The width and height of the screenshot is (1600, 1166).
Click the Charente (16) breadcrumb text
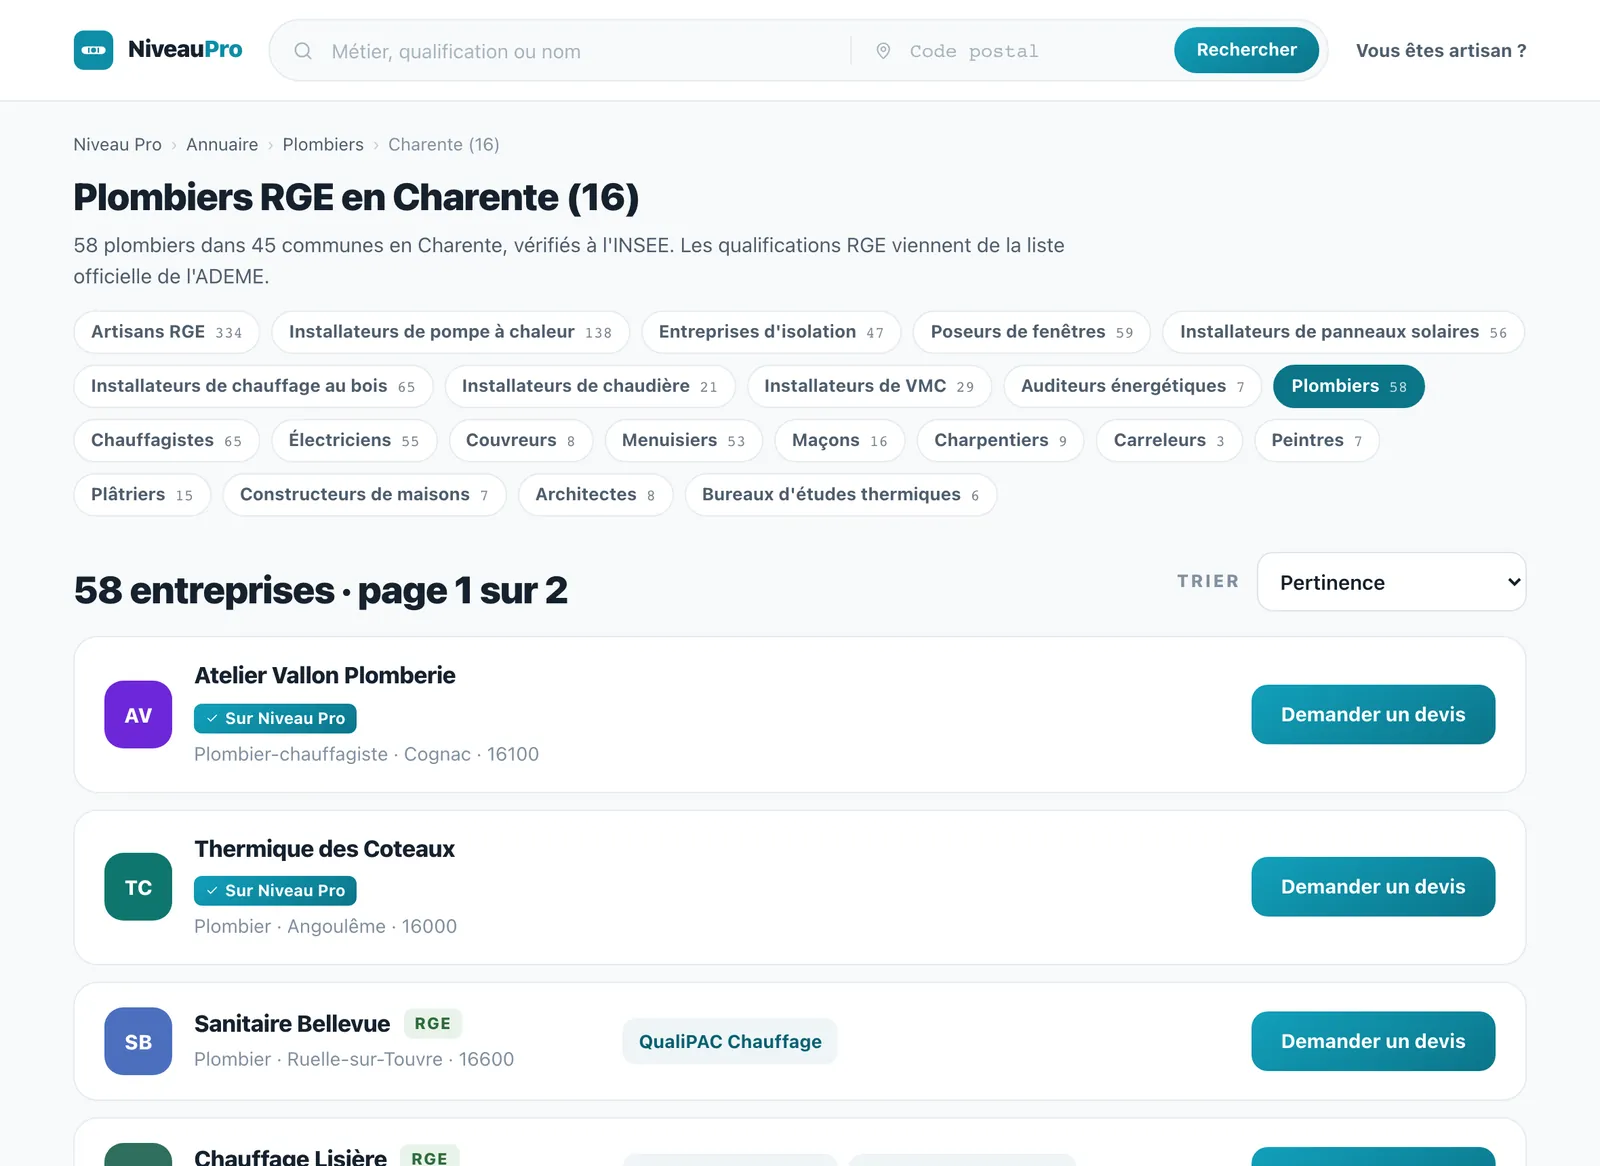[444, 144]
